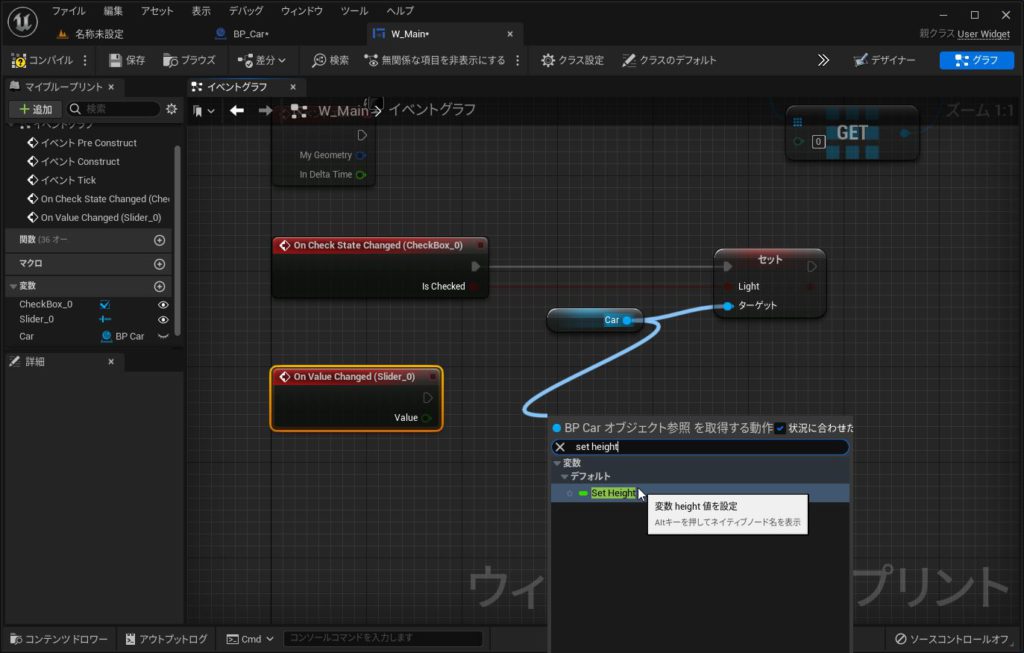The width and height of the screenshot is (1024, 653).
Task: Close the 詳細 details panel tab
Action: point(111,362)
